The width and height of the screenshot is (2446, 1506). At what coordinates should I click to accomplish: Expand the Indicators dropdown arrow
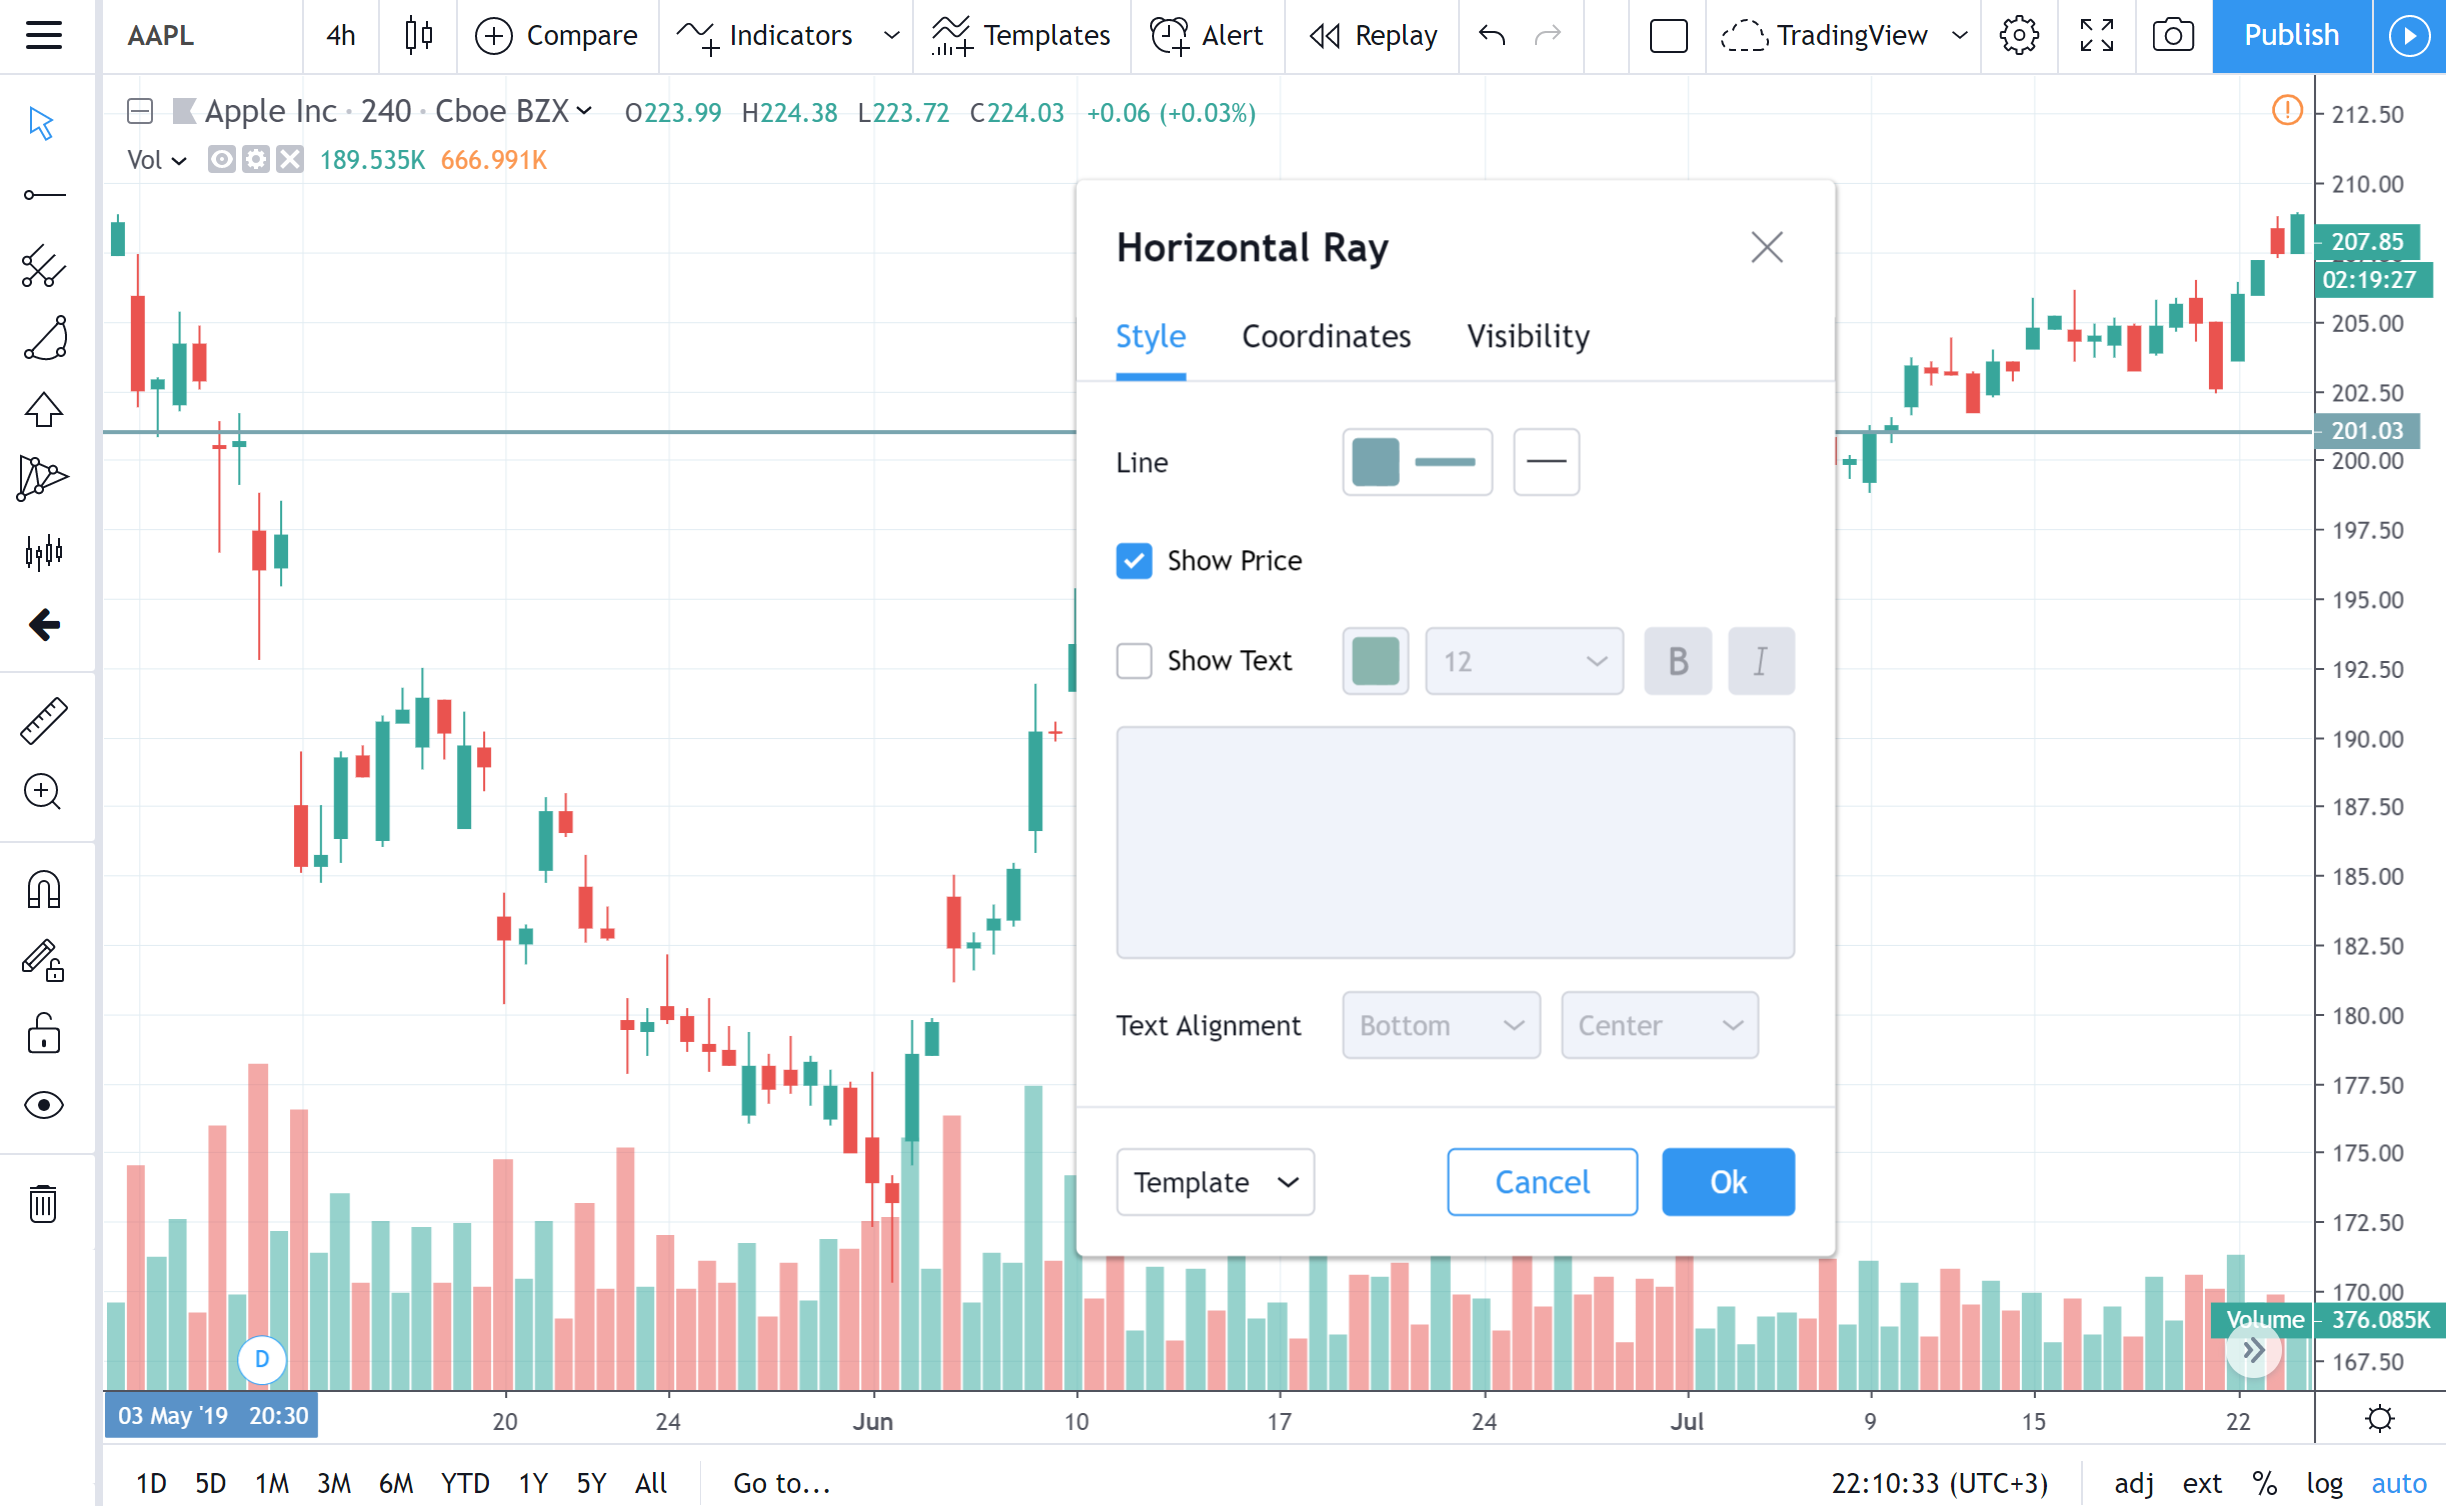tap(891, 36)
